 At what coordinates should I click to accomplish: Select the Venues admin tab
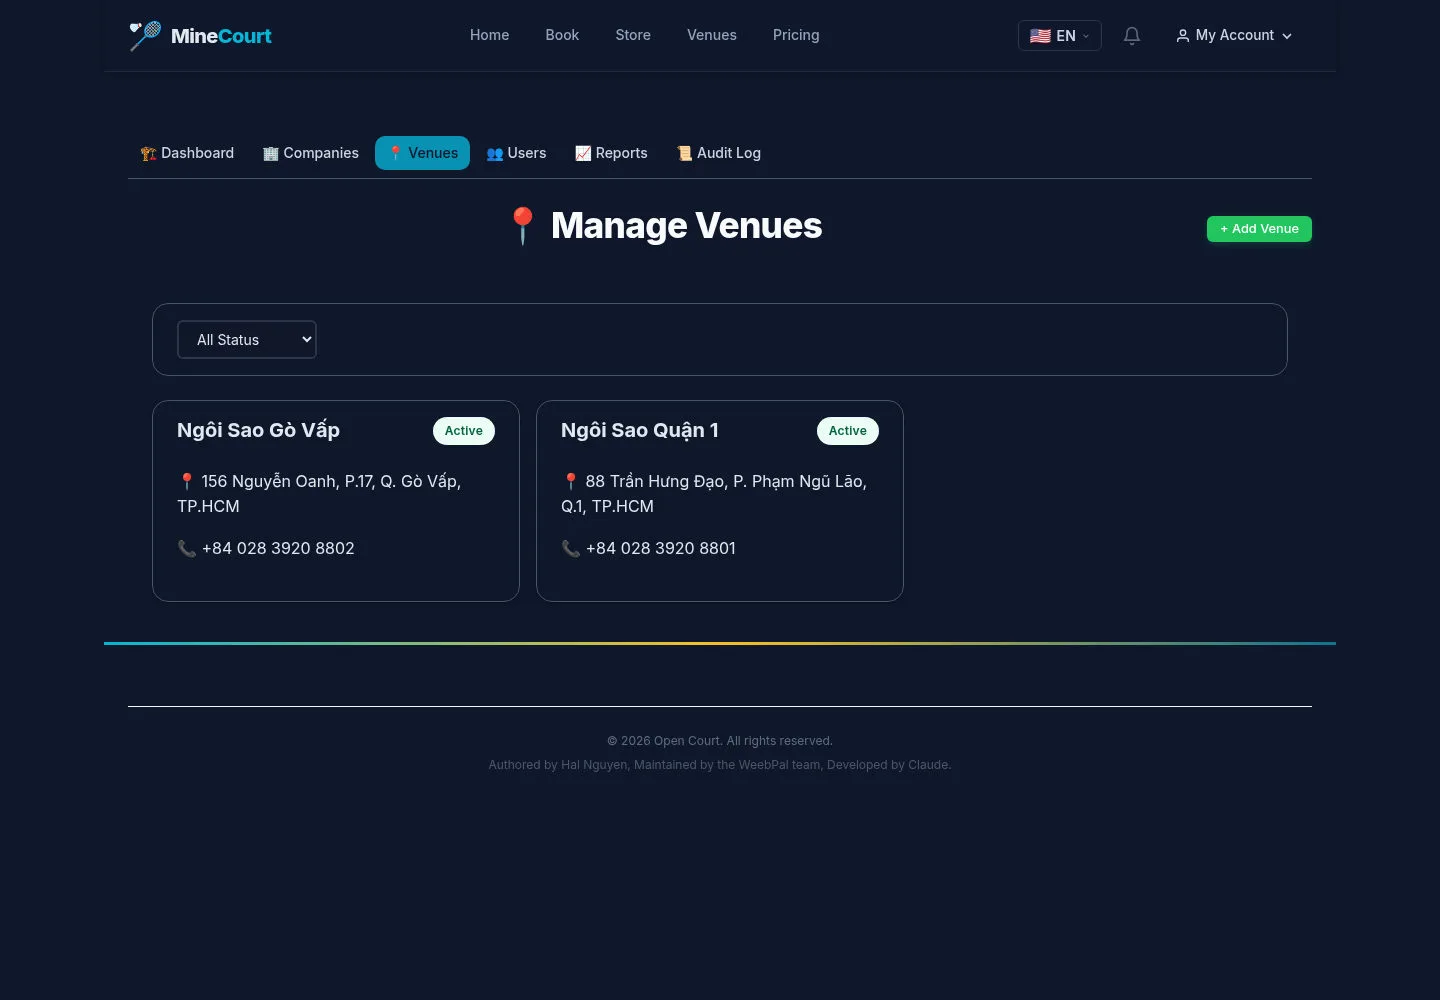pyautogui.click(x=422, y=153)
